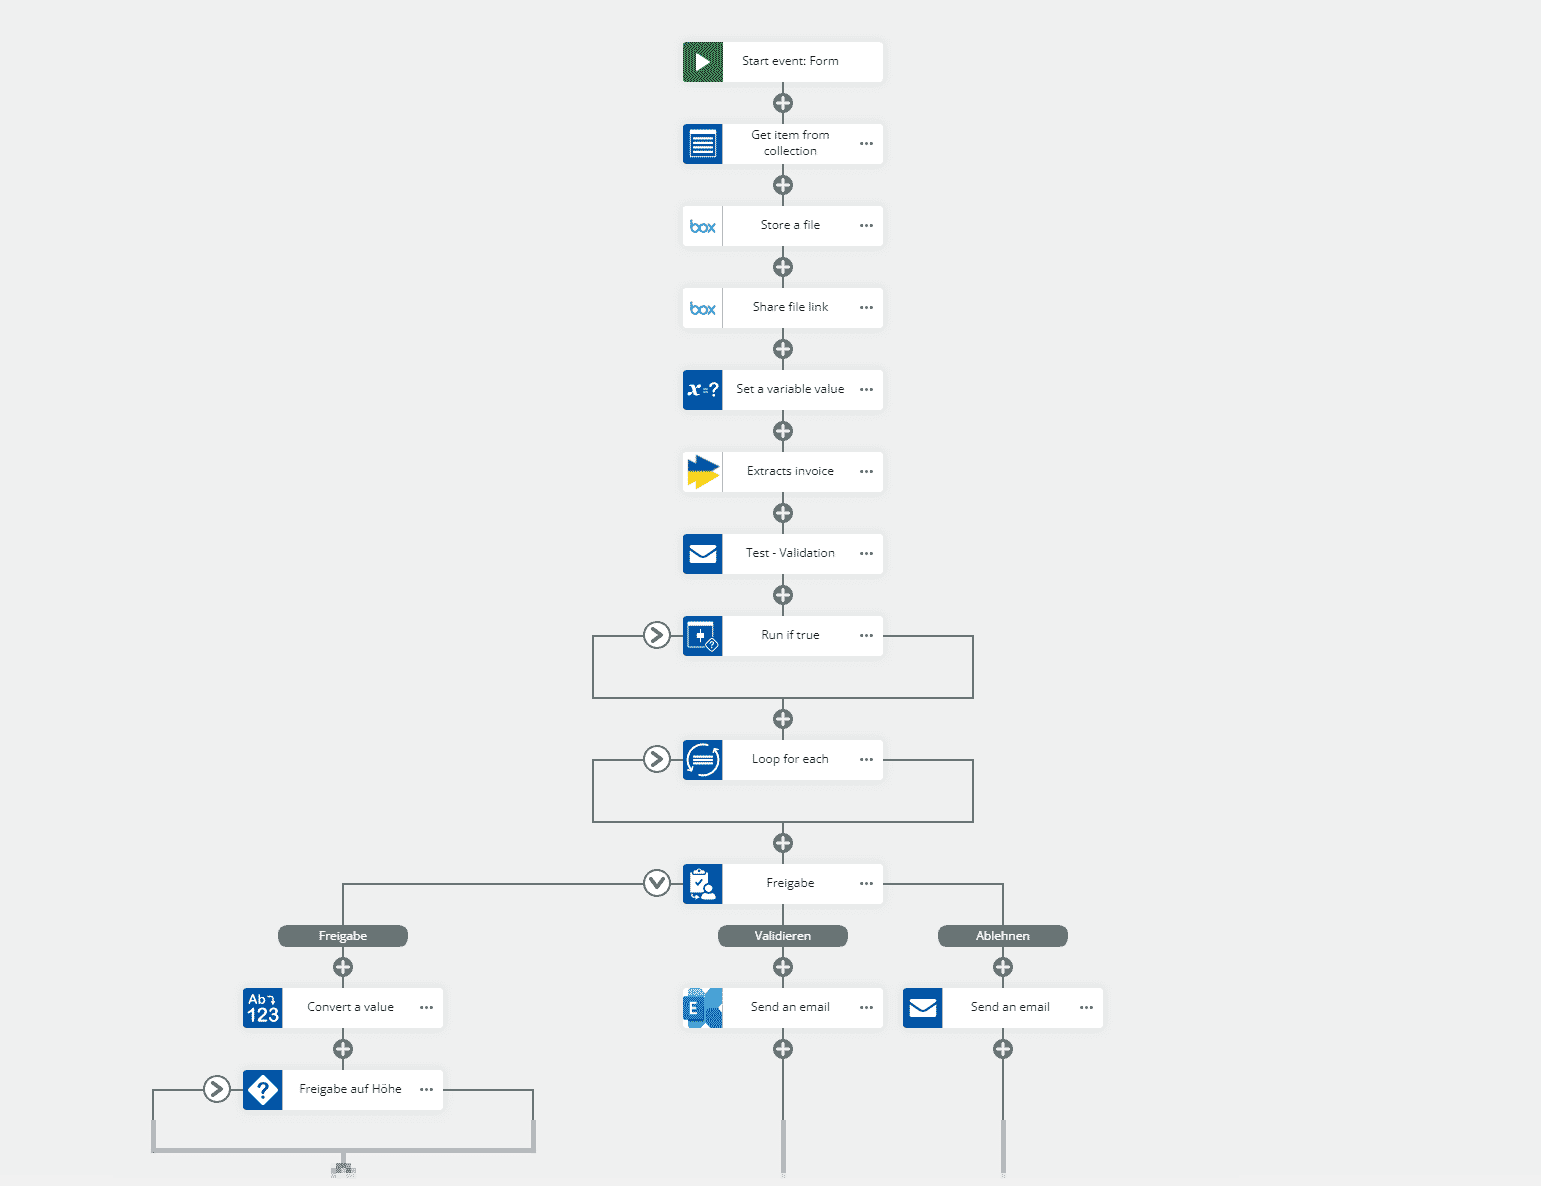Add action under Ablehnen branch label

tap(1003, 967)
